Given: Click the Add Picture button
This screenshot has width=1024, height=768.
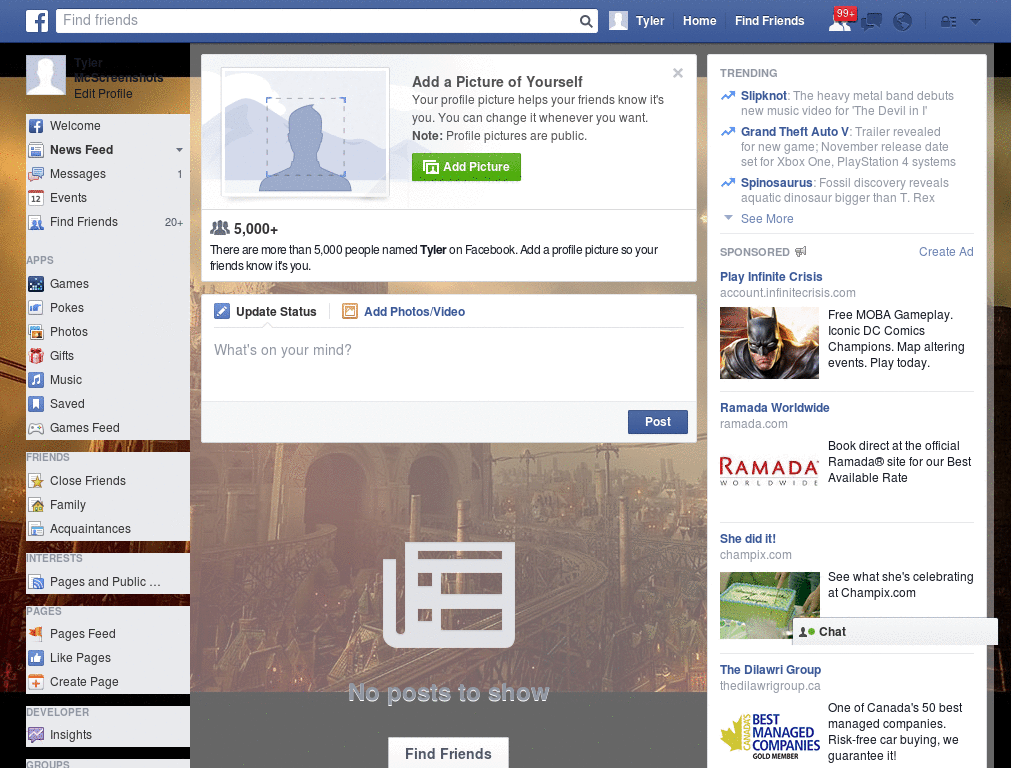Looking at the screenshot, I should coord(466,167).
